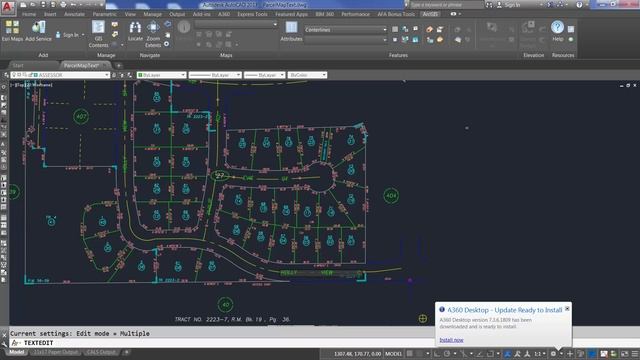
Task: Open GIS Contents panel
Action: (98, 33)
